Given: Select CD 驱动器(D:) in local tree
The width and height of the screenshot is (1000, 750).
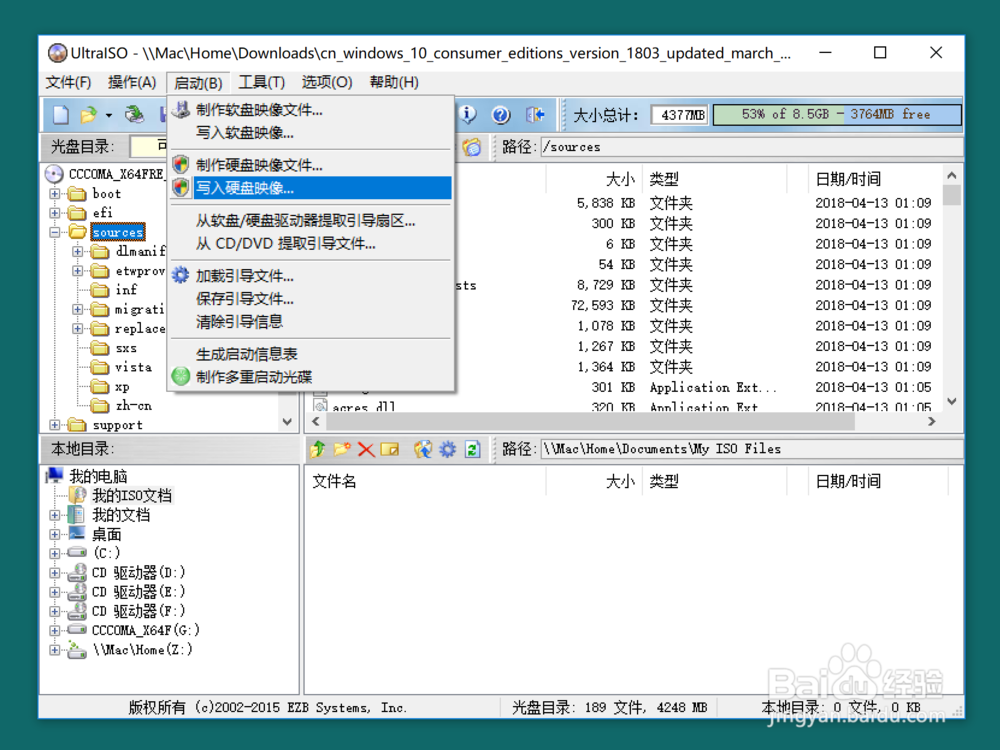Looking at the screenshot, I should pyautogui.click(x=138, y=573).
